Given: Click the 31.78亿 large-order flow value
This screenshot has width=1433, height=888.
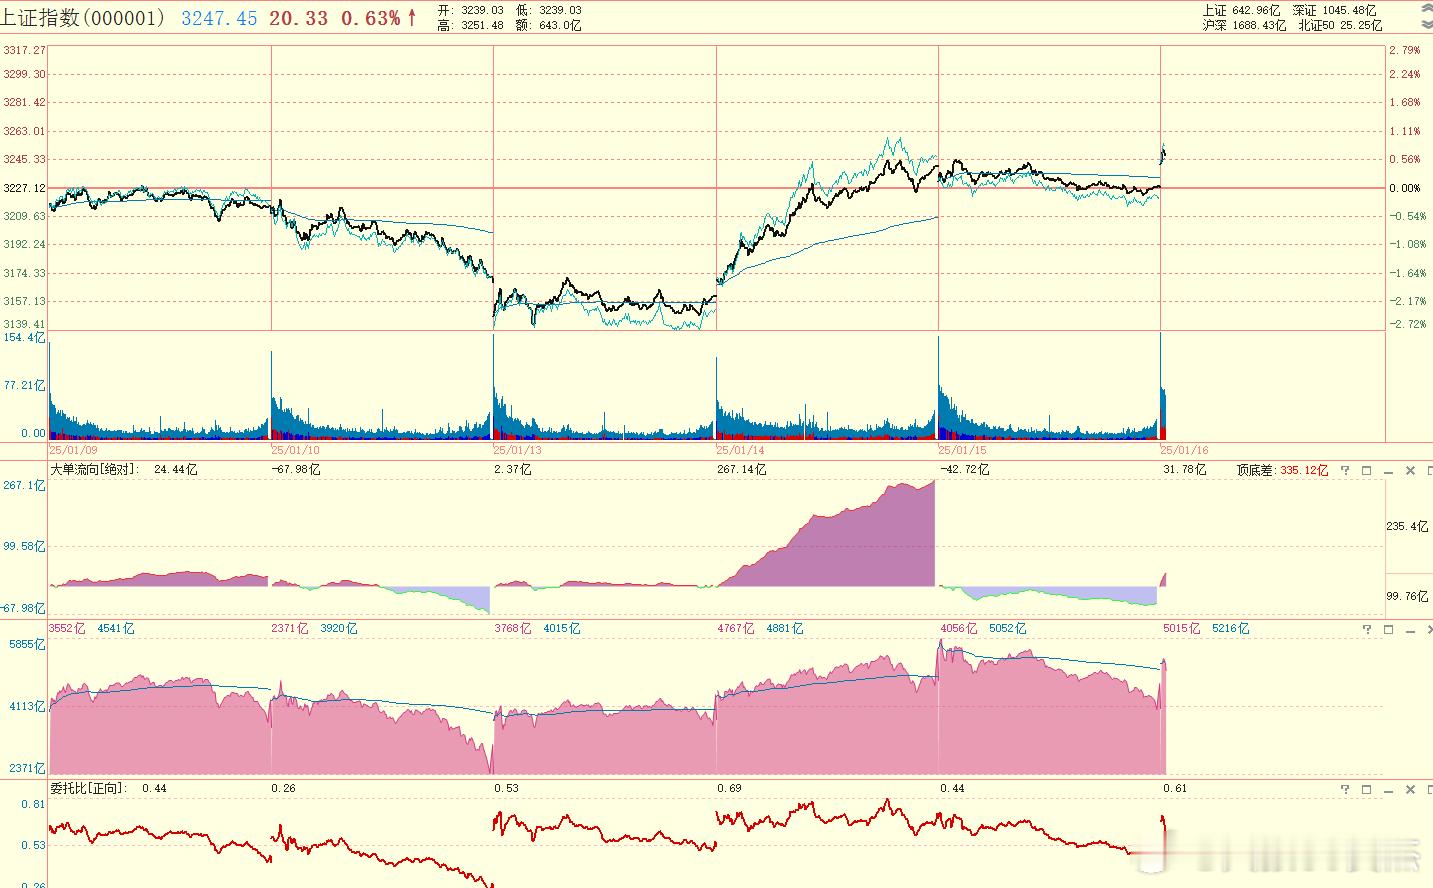Looking at the screenshot, I should [1185, 469].
